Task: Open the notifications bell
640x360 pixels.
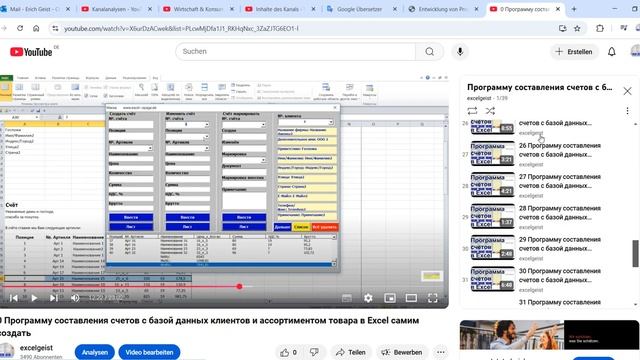Action: 611,52
